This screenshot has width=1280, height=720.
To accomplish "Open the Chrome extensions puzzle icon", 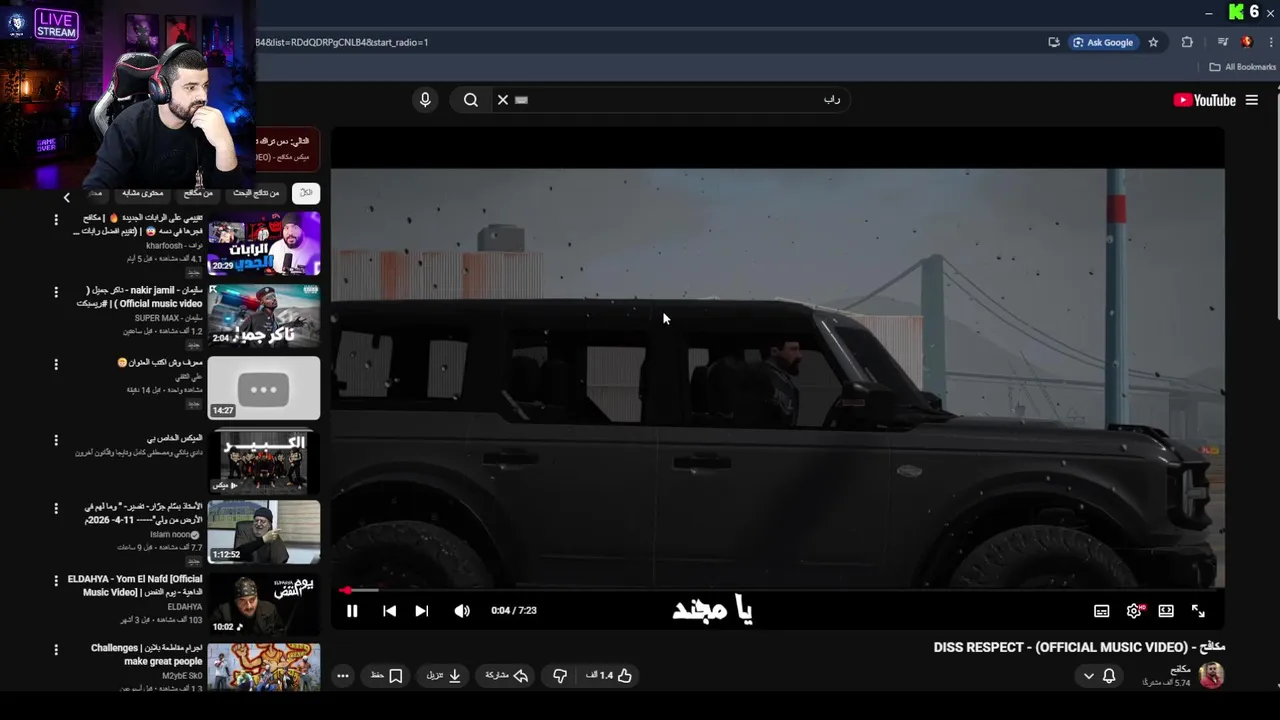I will coord(1187,42).
